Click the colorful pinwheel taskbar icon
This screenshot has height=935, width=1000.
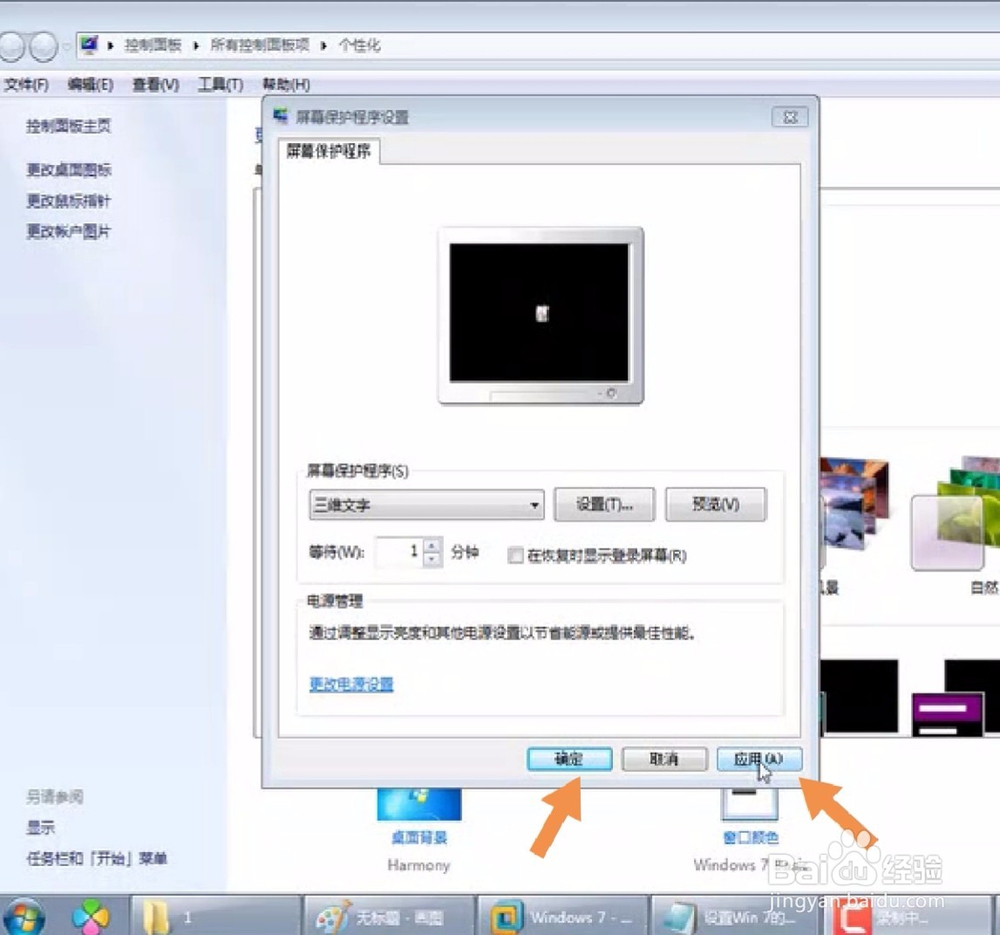(x=90, y=917)
